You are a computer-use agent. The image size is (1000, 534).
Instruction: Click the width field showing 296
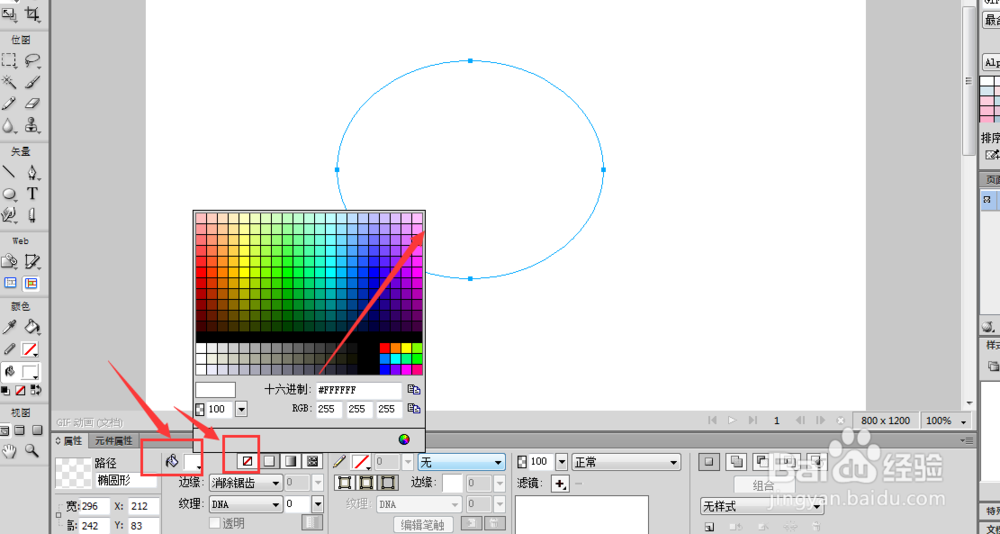point(95,506)
